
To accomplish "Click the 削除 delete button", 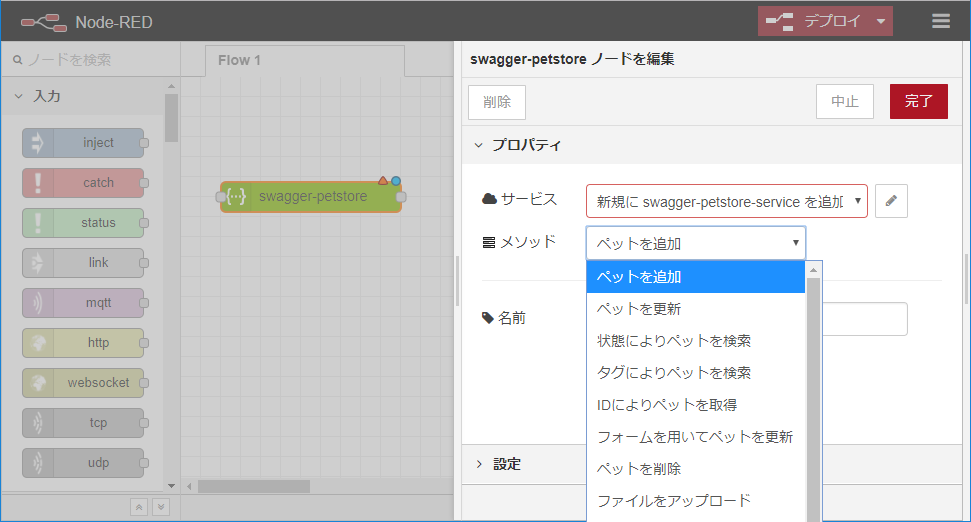I will 497,102.
